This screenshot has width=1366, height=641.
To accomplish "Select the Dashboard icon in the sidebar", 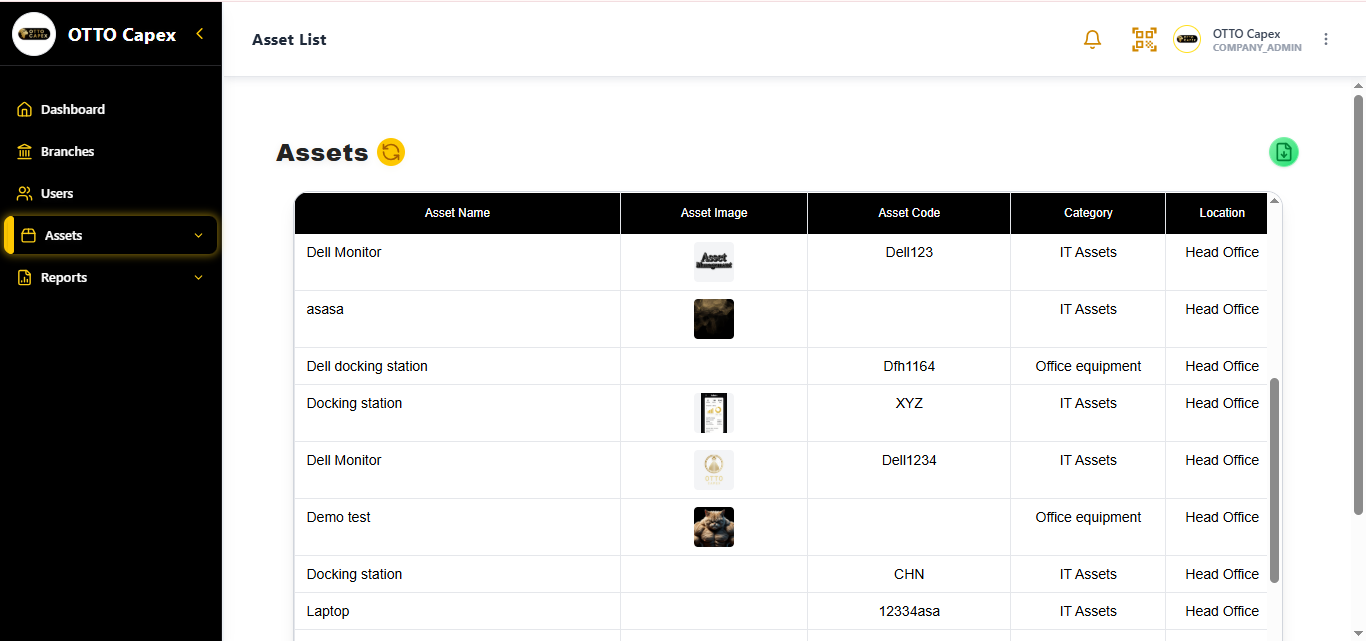I will click(24, 109).
